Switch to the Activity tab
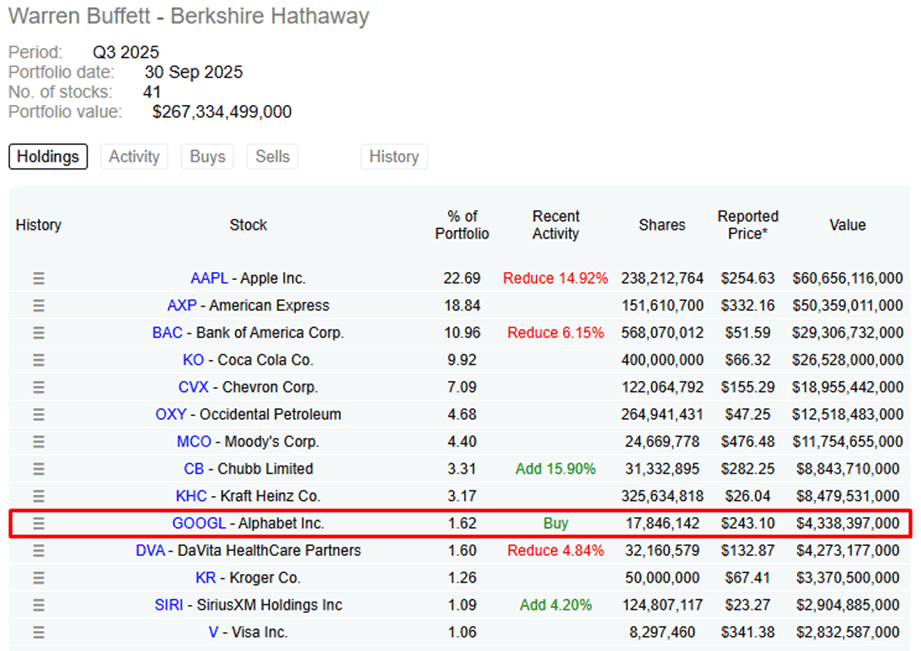Screen dimensions: 921x651 click(x=135, y=157)
